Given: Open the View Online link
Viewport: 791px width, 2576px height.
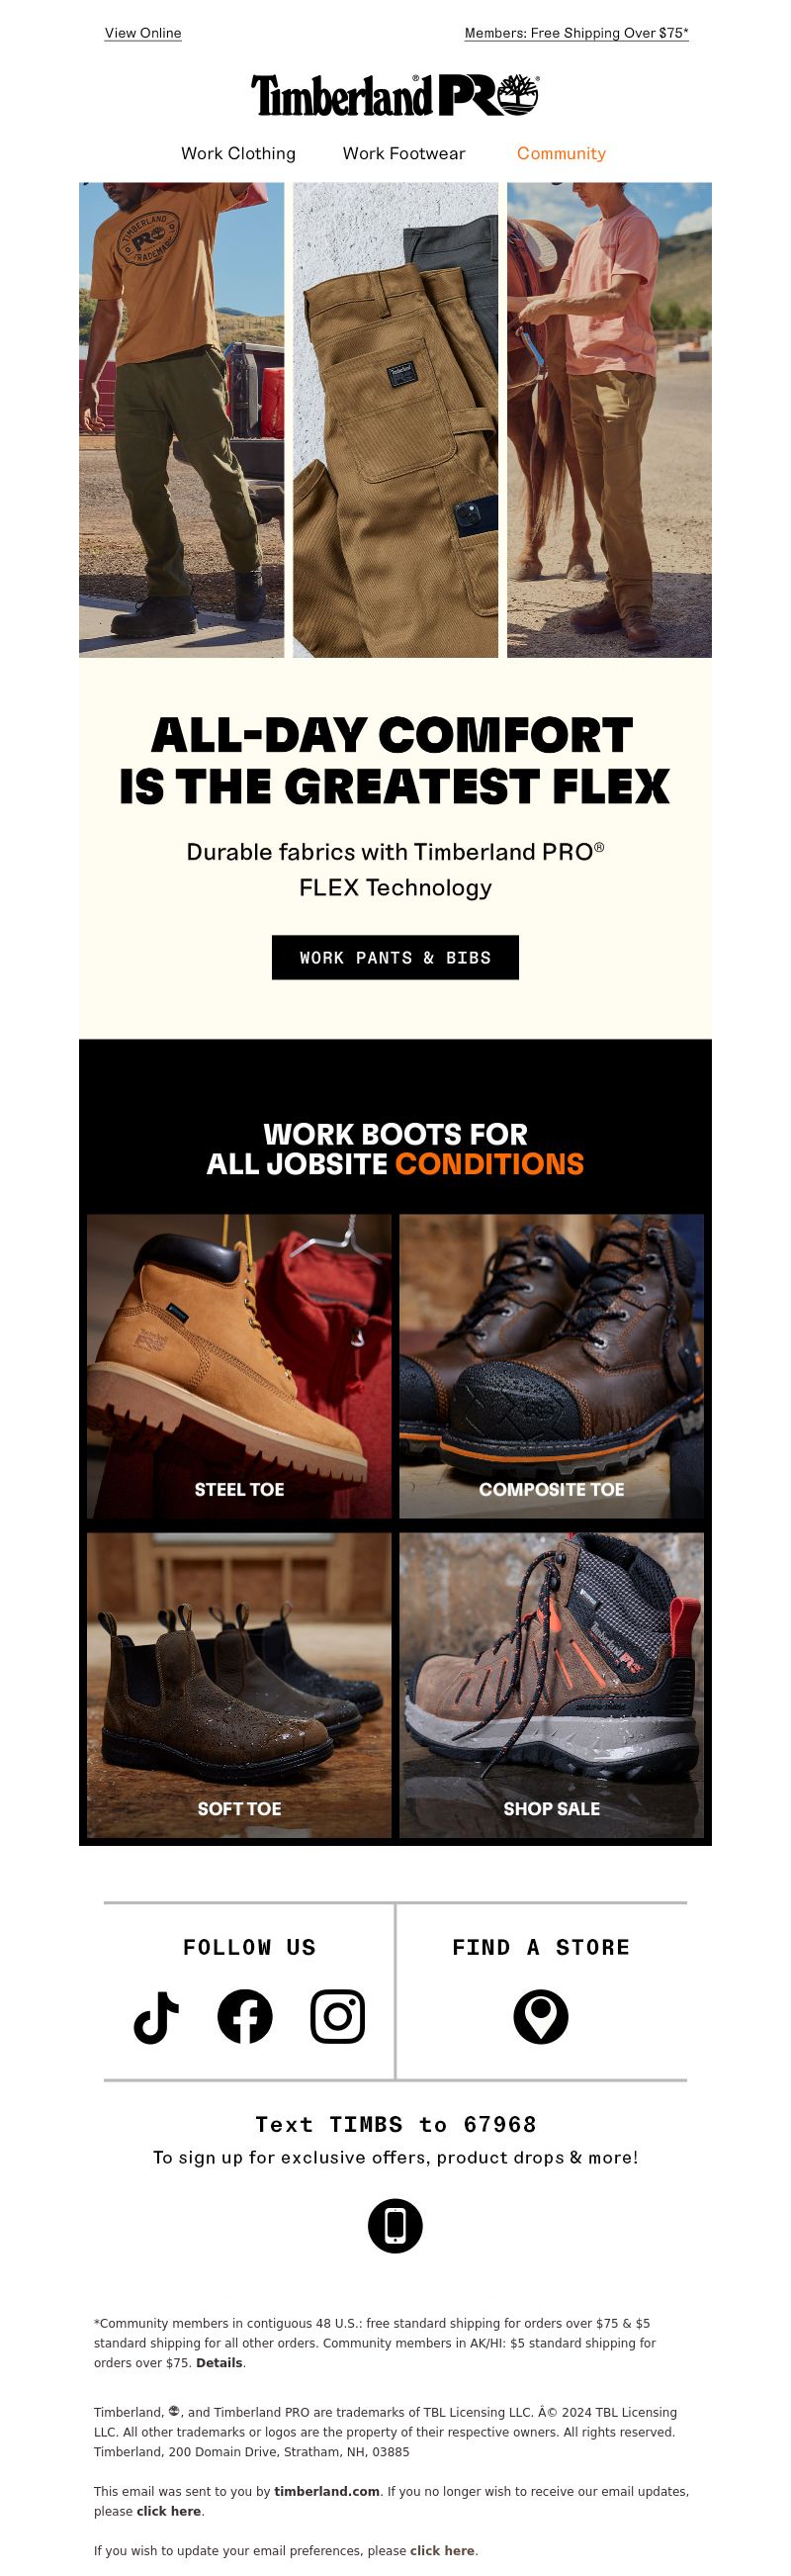Looking at the screenshot, I should coord(143,33).
